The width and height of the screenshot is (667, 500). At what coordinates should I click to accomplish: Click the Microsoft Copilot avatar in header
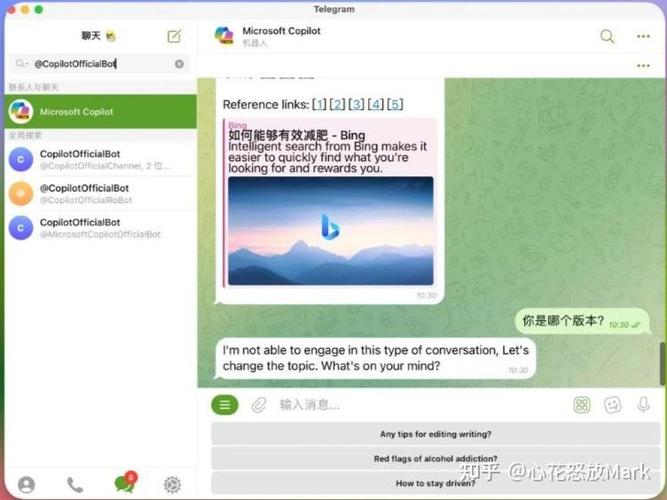click(x=224, y=35)
